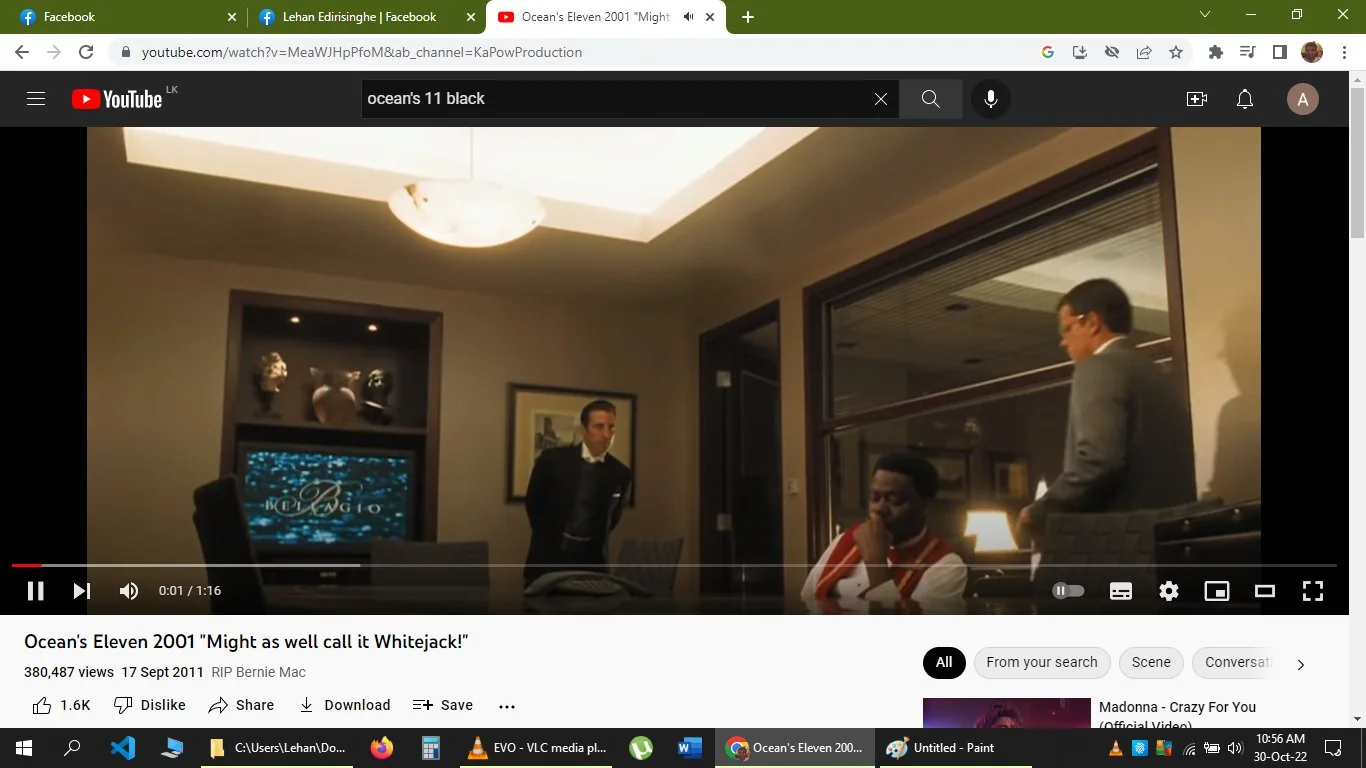
Task: Select the From your search chip
Action: coord(1041,662)
